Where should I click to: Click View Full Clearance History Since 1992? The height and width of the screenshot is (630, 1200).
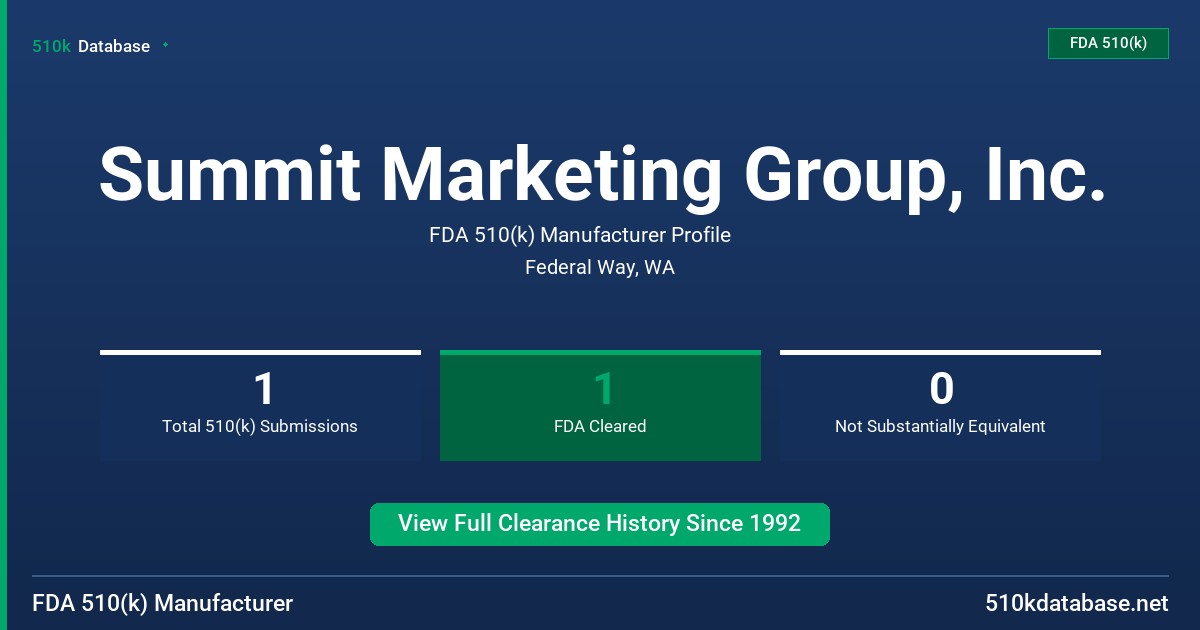[x=600, y=524]
